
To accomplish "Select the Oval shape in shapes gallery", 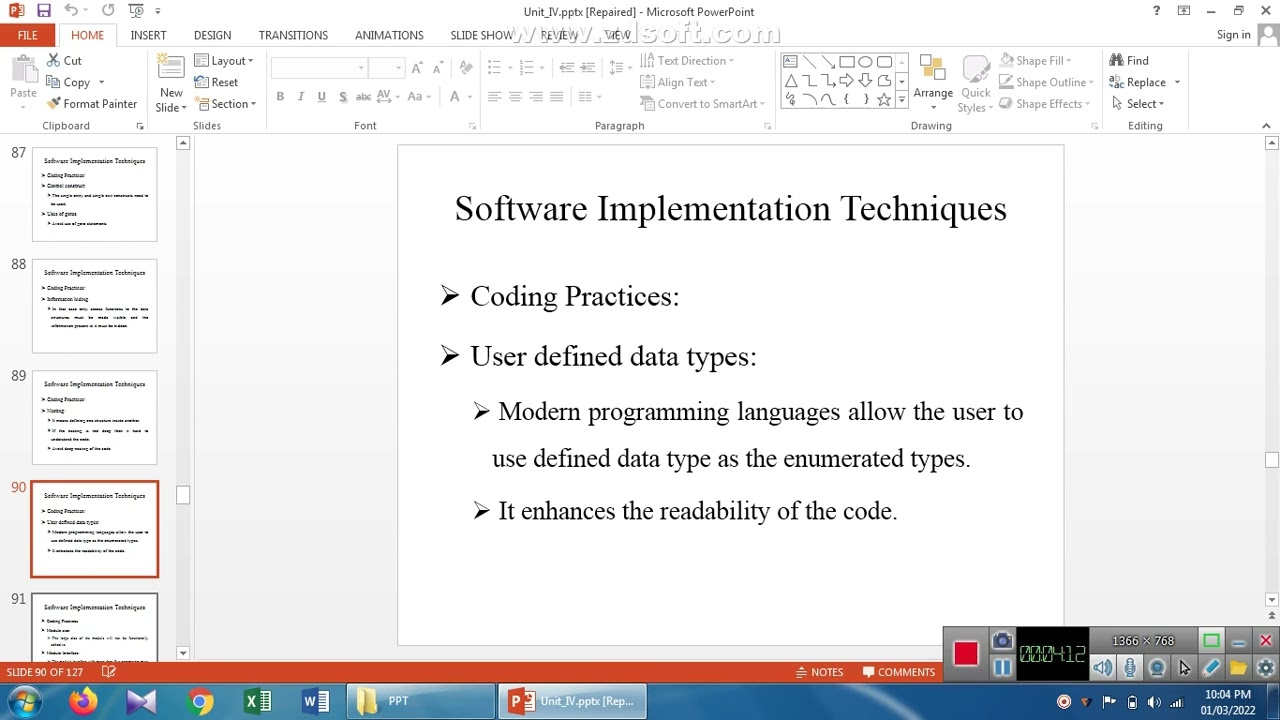I will [866, 61].
